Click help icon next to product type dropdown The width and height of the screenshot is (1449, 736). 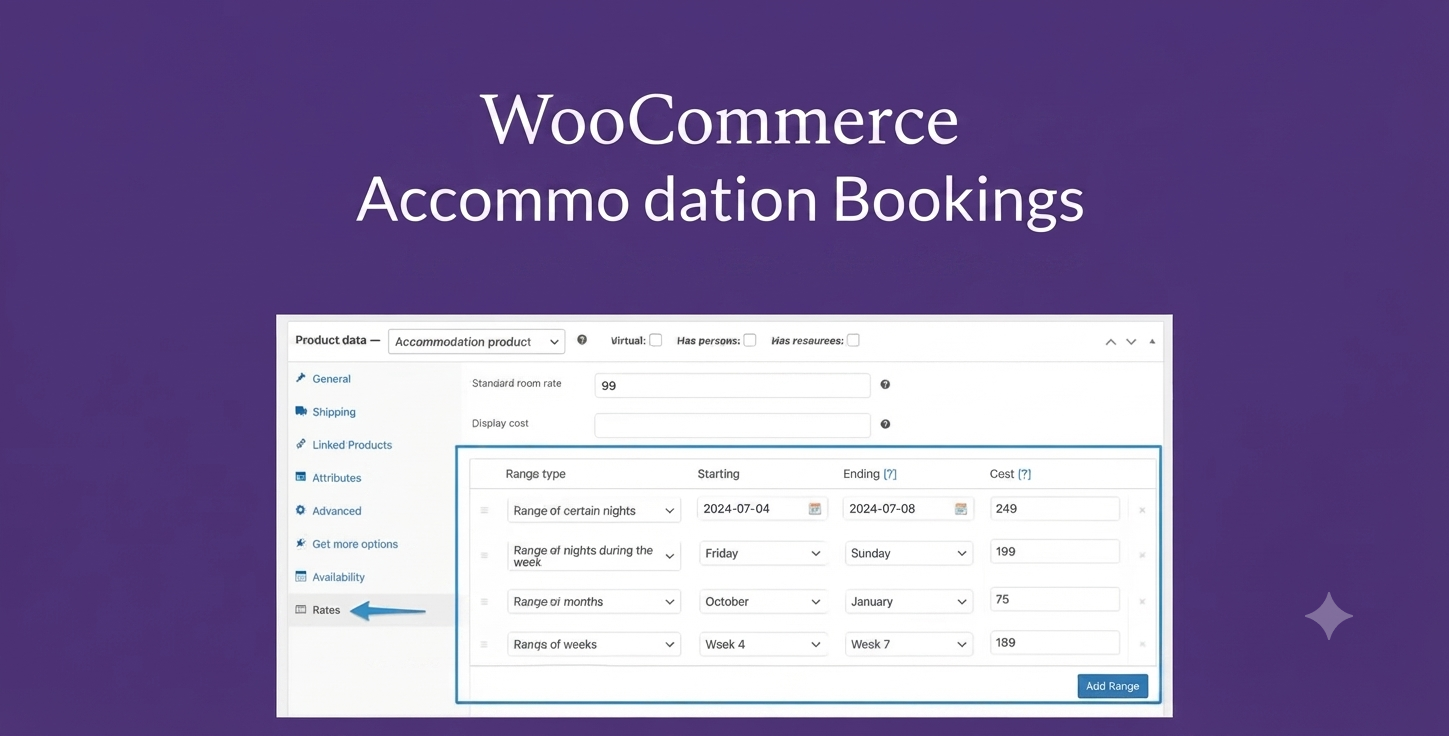pos(582,340)
